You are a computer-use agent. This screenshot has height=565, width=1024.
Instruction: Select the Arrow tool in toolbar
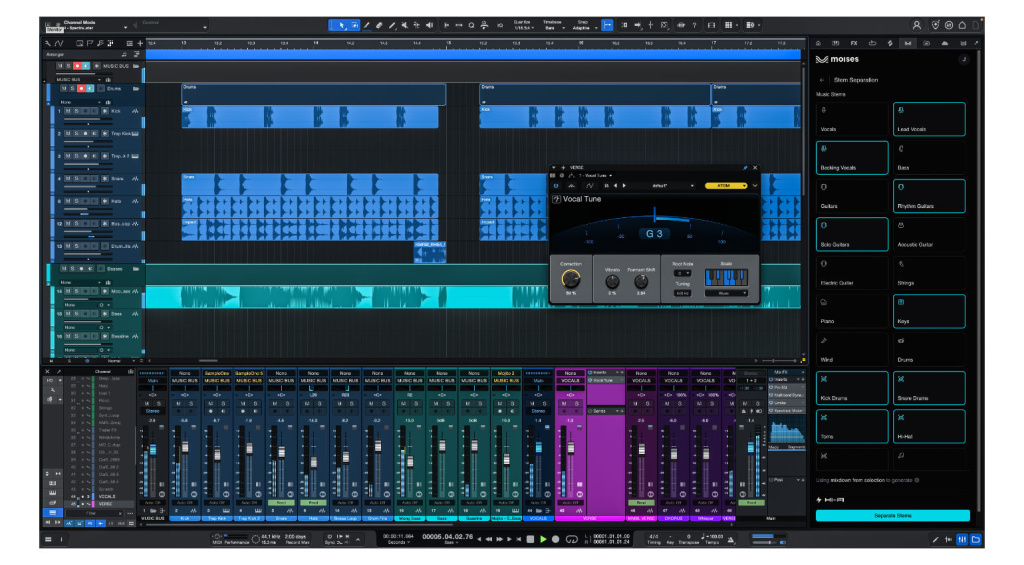341,25
